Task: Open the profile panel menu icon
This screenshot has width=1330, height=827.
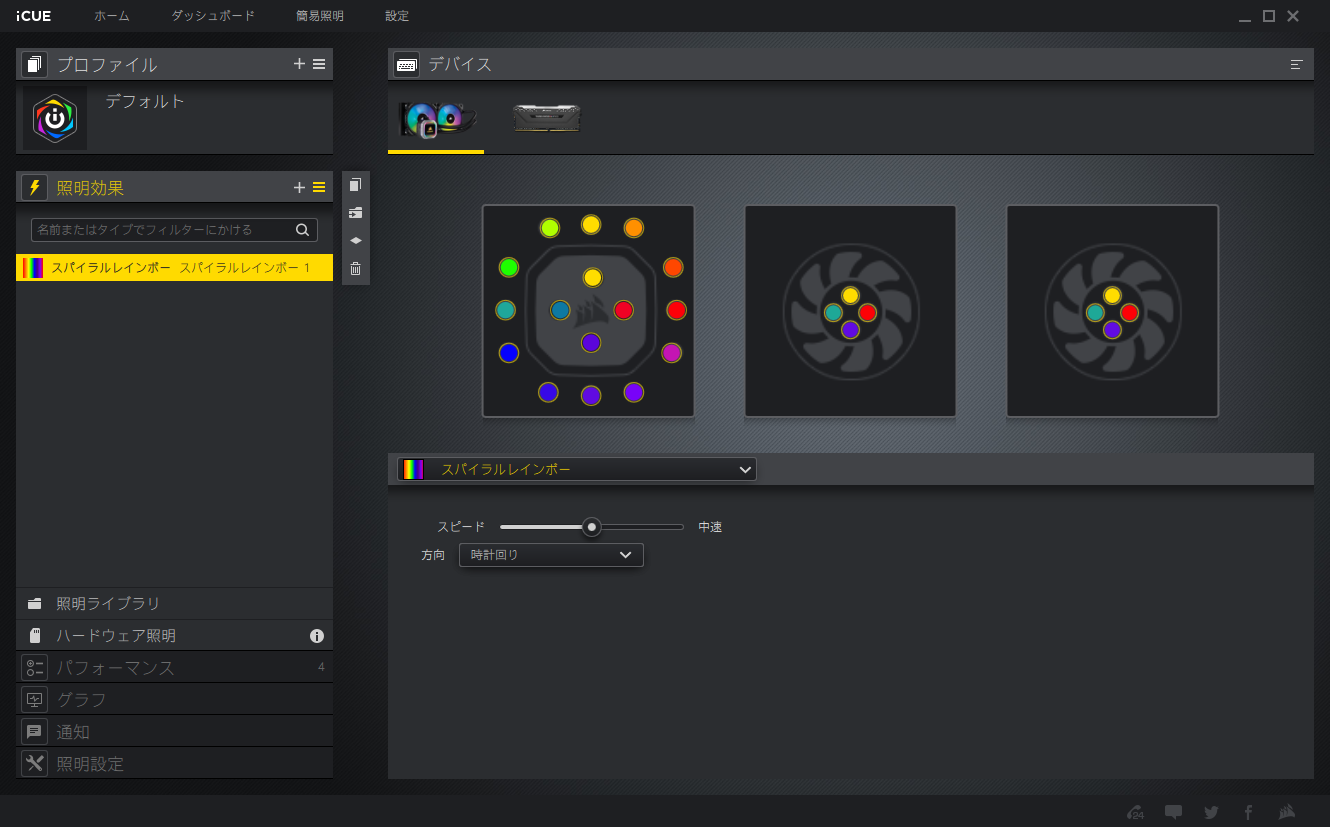Action: coord(319,64)
